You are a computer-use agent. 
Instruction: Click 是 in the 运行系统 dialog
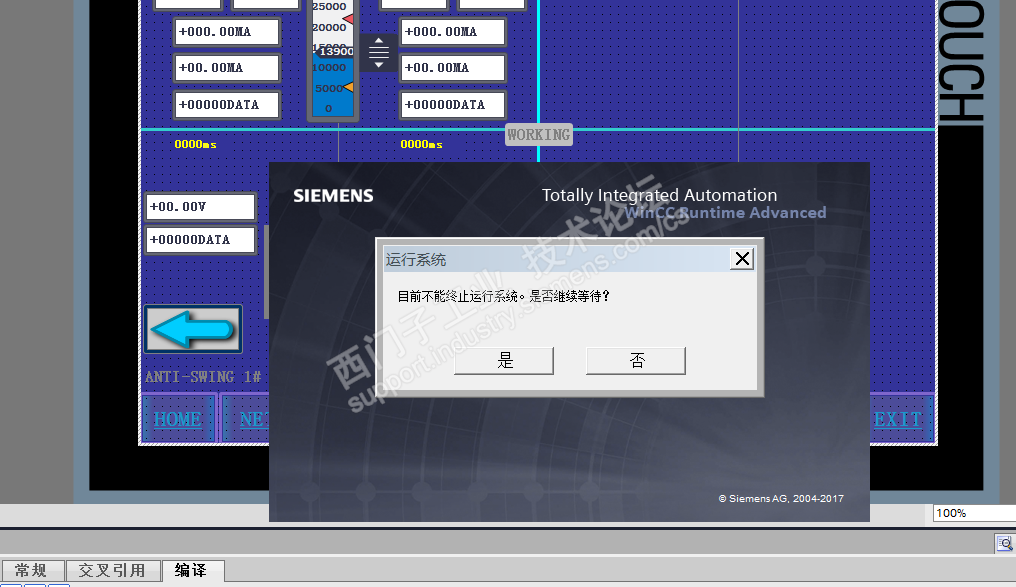click(504, 360)
